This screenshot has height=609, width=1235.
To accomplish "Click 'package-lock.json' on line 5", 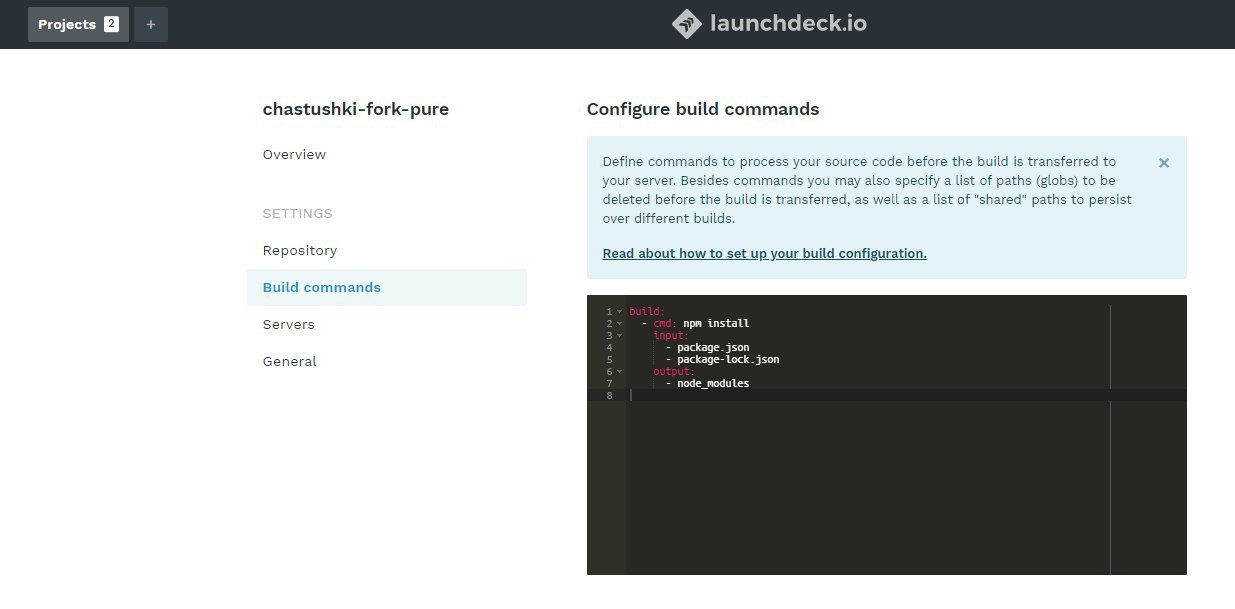I will (x=728, y=360).
